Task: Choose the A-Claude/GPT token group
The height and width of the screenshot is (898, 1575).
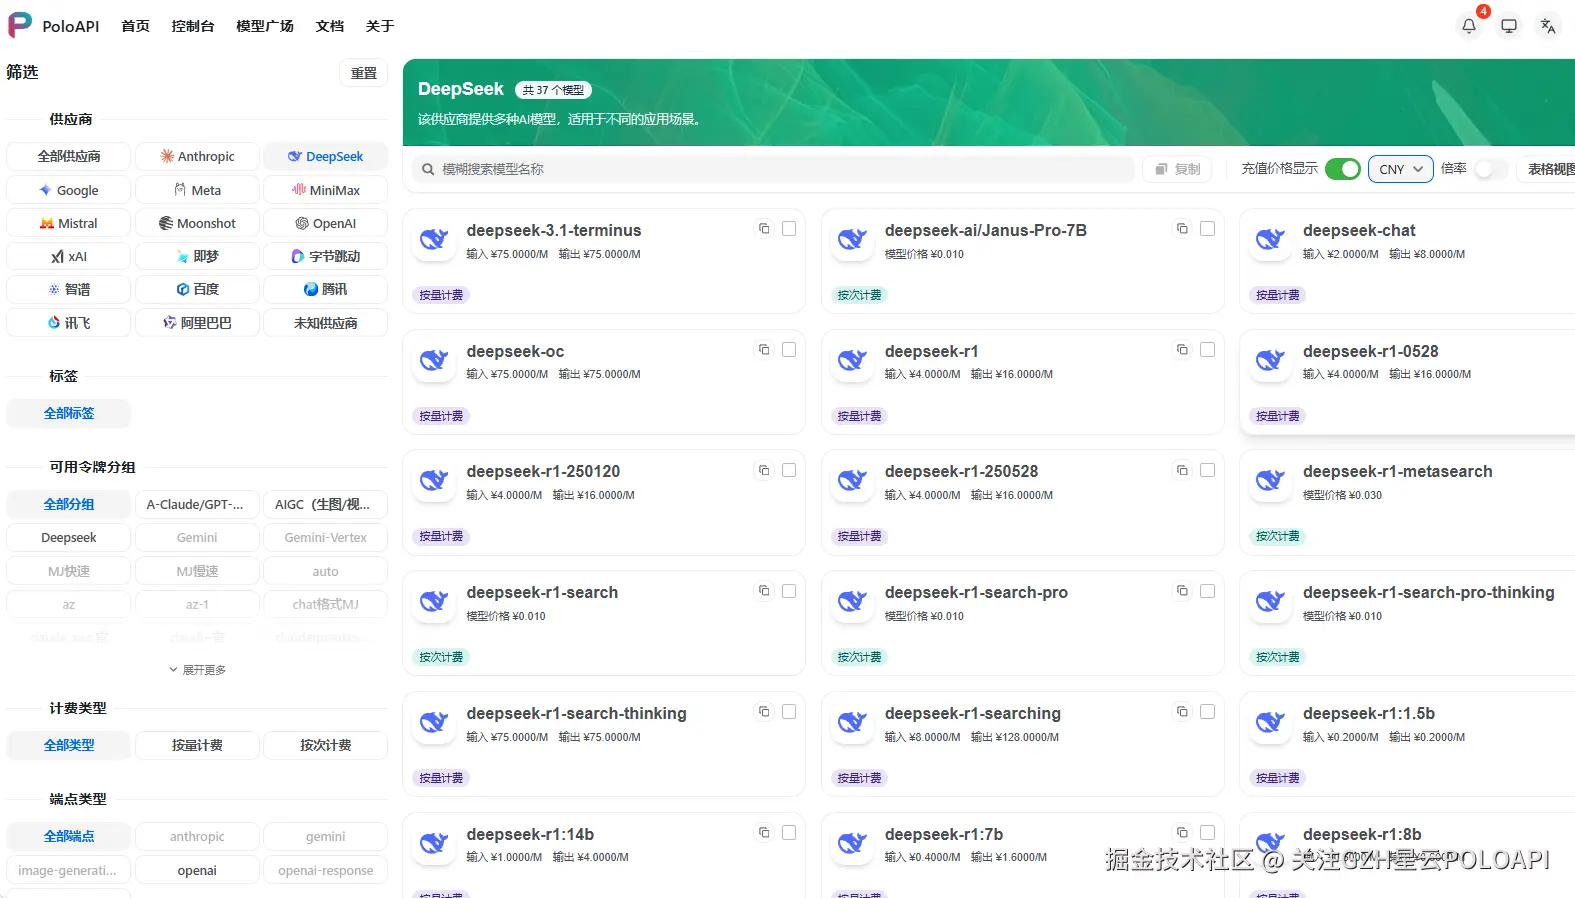Action: [197, 504]
